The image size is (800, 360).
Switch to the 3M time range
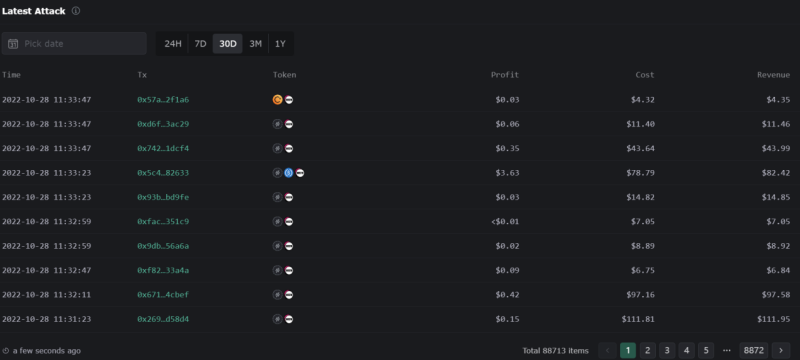click(256, 44)
